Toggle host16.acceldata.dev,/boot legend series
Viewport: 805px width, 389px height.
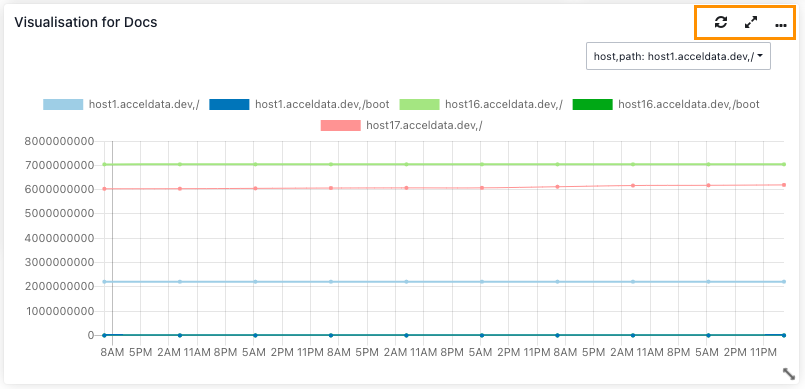coord(666,104)
